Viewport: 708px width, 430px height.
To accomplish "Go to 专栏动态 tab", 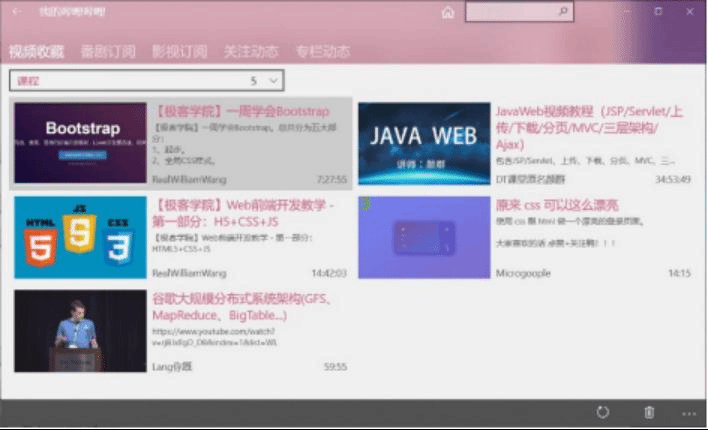I will tap(322, 52).
